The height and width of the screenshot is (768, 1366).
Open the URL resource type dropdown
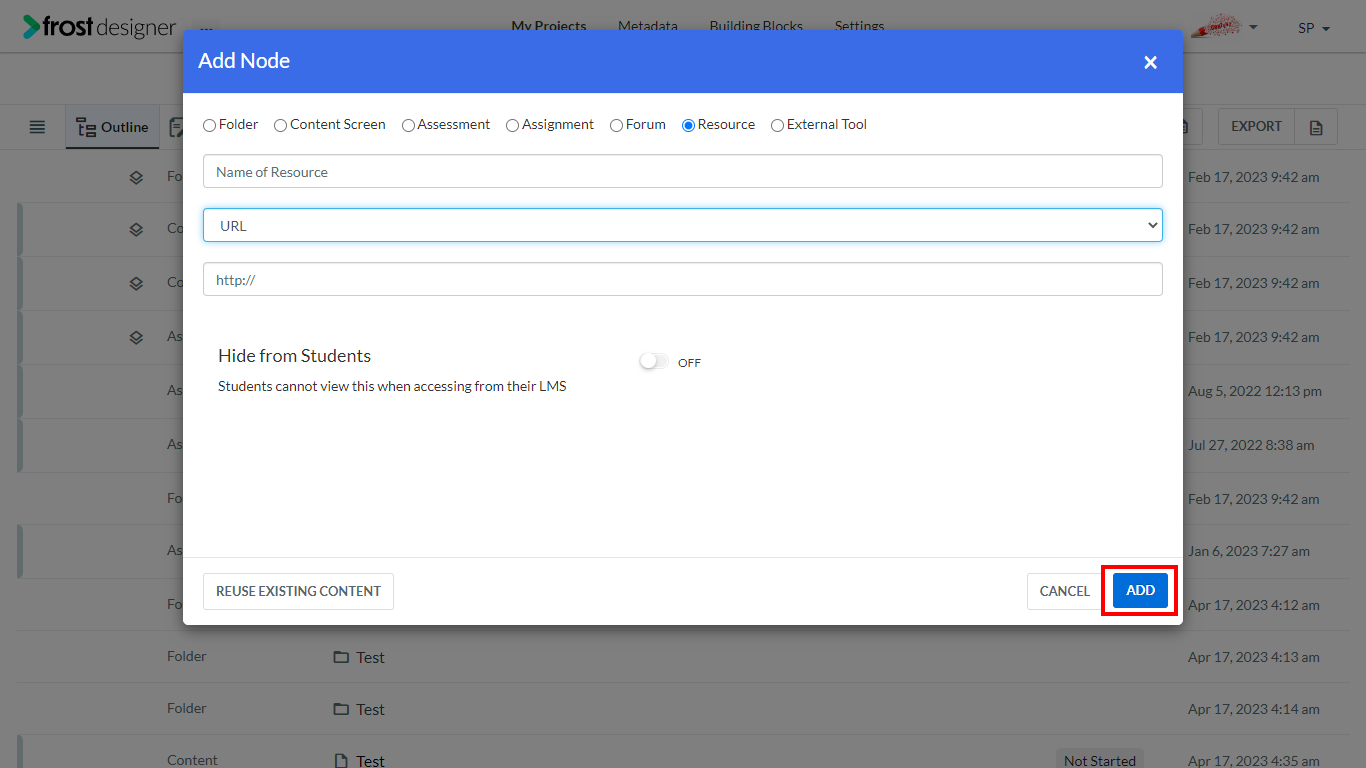pyautogui.click(x=682, y=225)
